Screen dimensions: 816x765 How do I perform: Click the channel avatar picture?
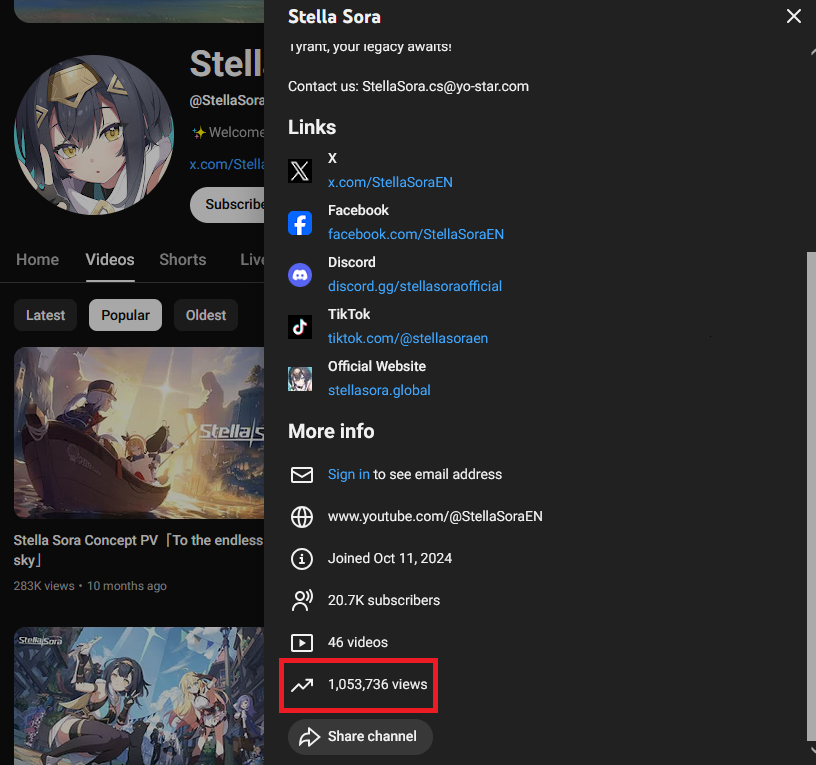click(x=94, y=135)
